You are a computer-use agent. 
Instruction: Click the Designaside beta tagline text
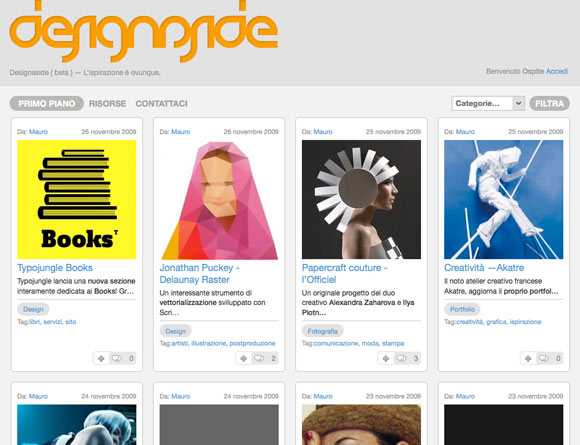[85, 73]
